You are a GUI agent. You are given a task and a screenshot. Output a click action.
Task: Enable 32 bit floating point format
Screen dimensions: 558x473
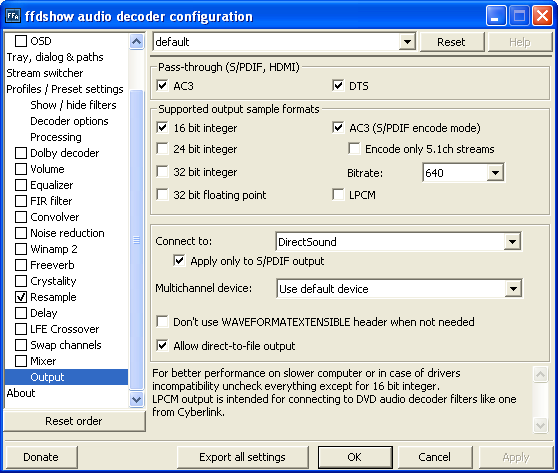162,195
